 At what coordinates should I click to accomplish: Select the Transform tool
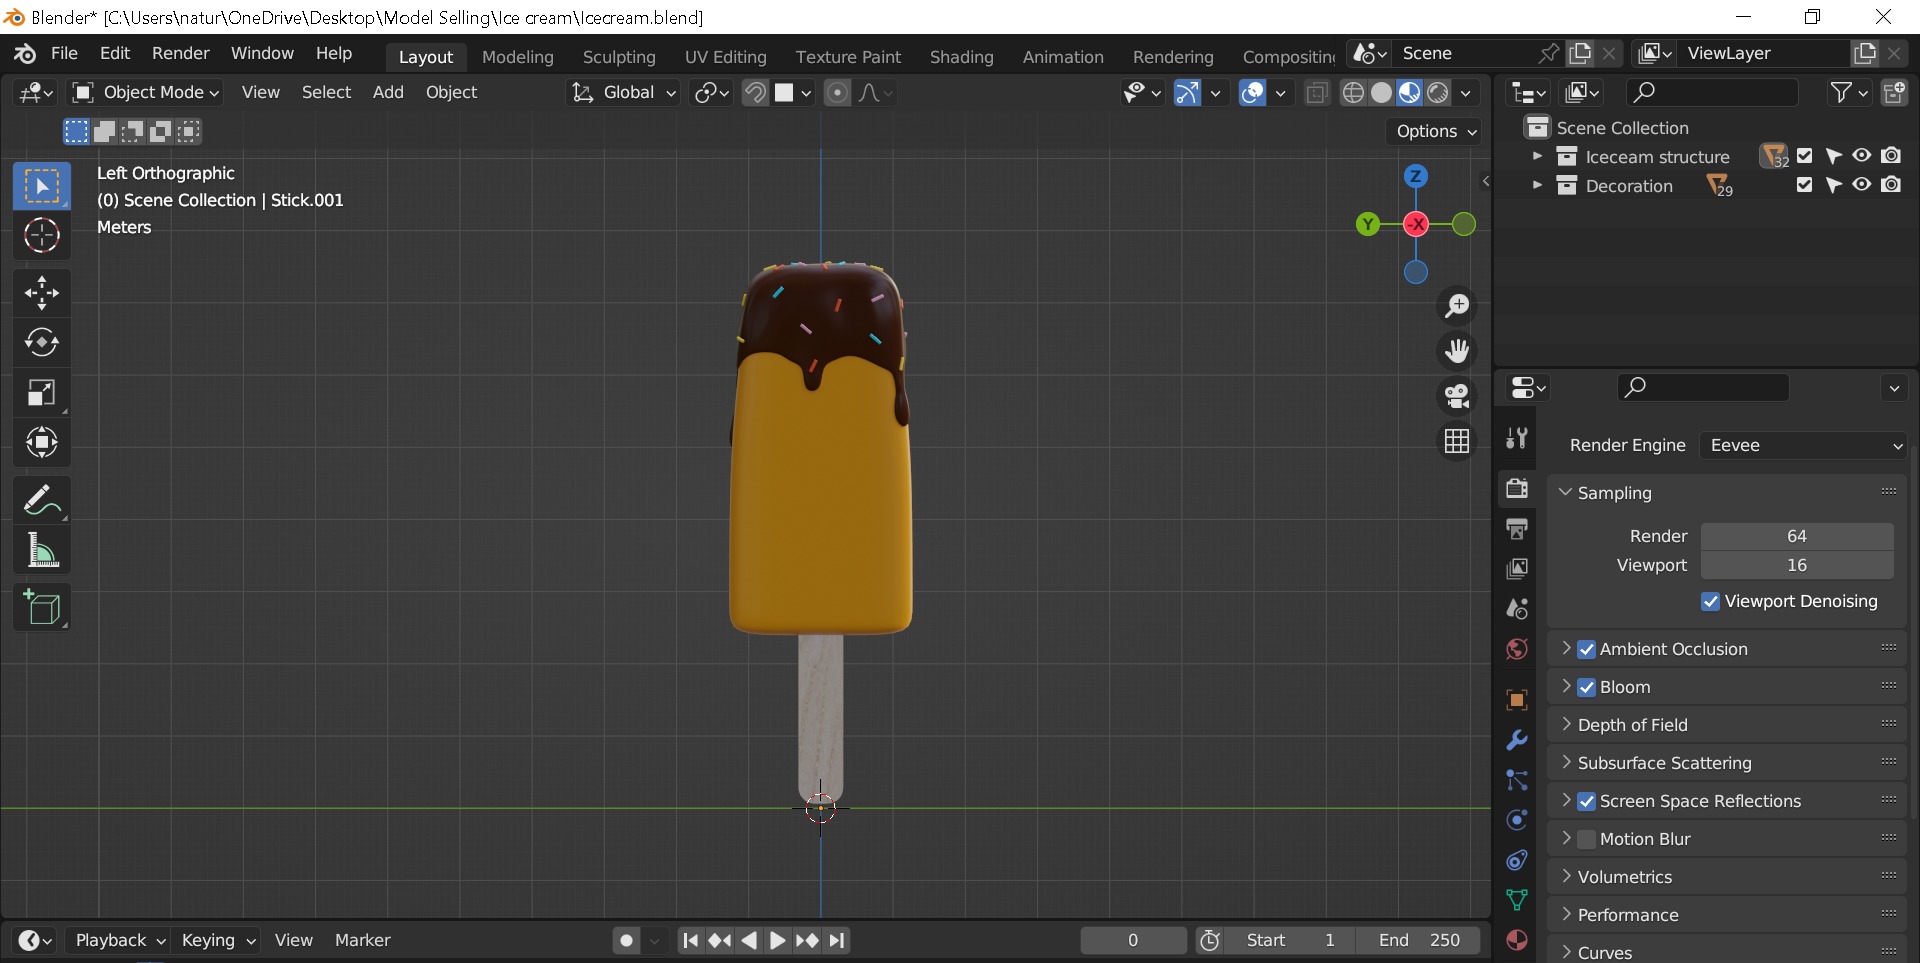coord(42,442)
